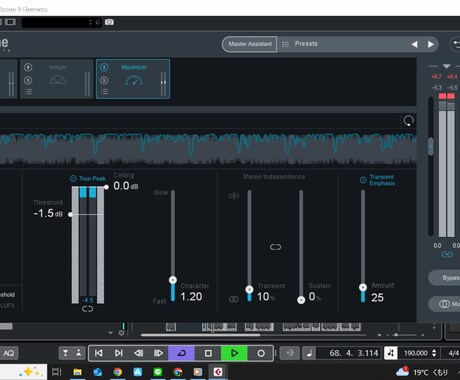Click the Stop transport button

coord(208,353)
